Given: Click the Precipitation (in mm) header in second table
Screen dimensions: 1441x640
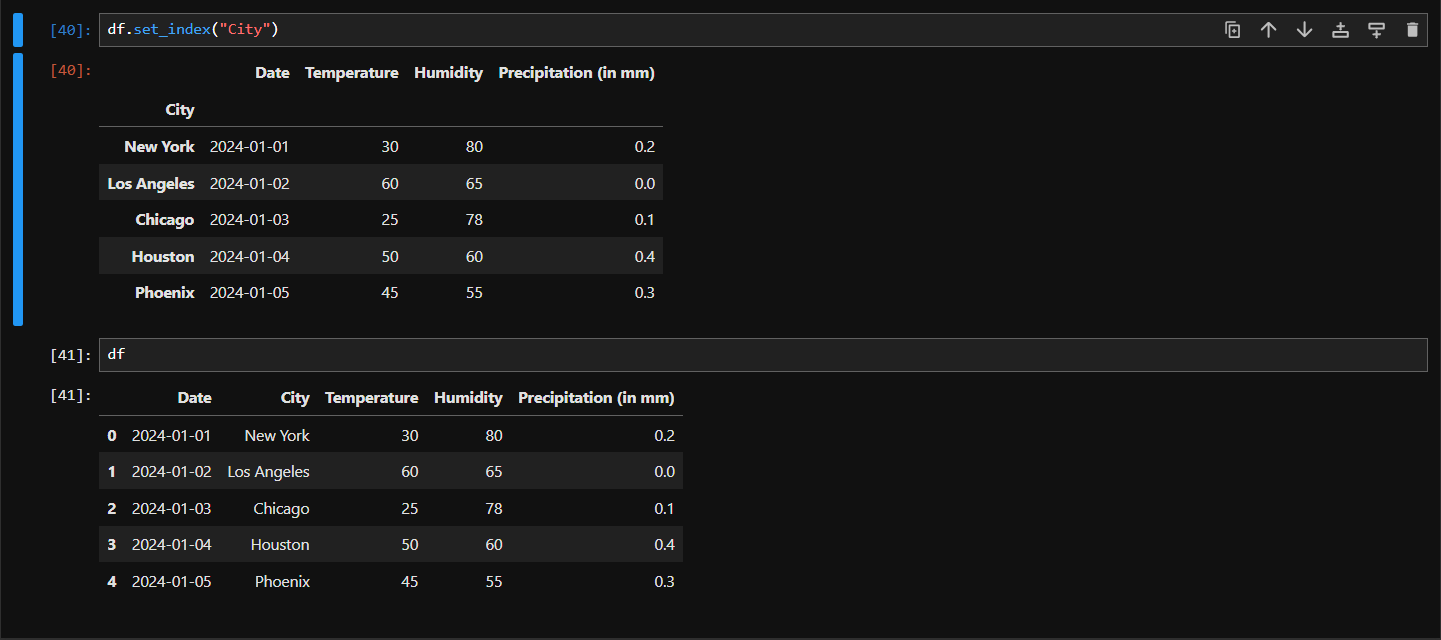Looking at the screenshot, I should pos(596,398).
